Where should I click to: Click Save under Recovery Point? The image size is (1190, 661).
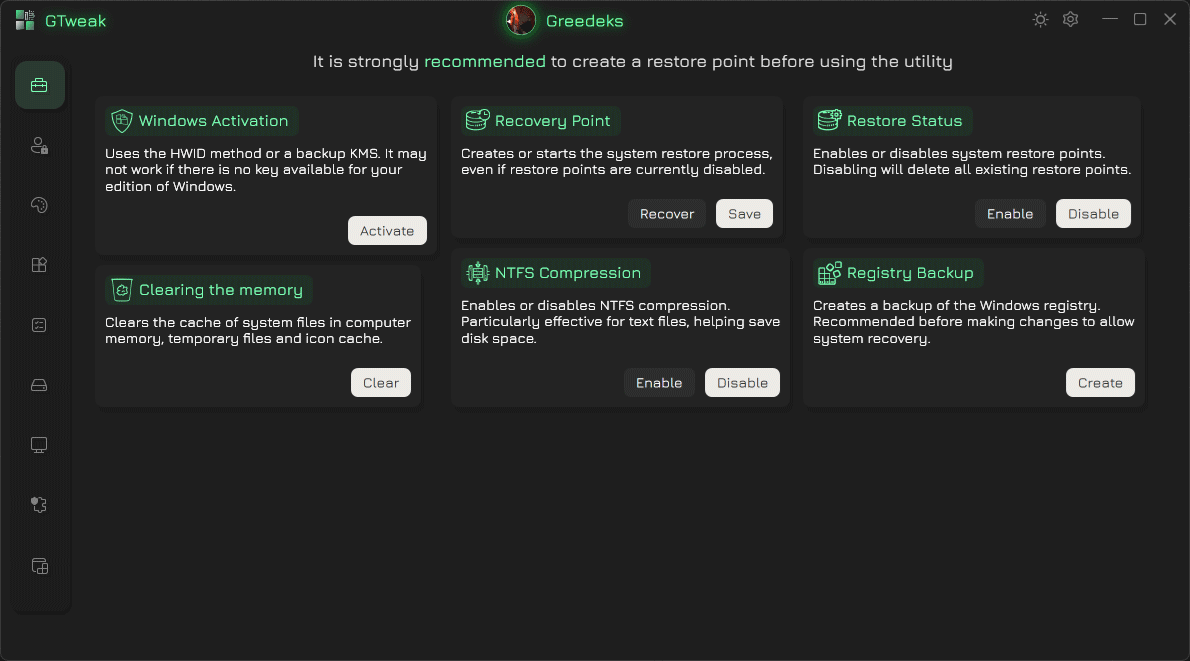(745, 214)
